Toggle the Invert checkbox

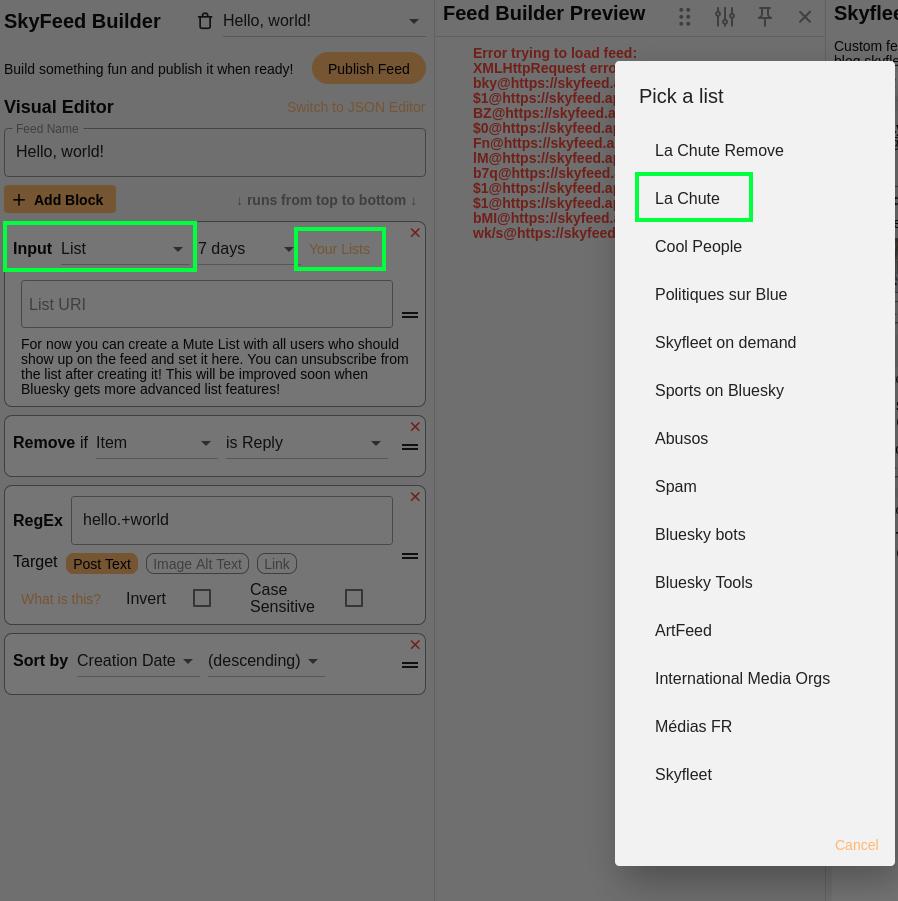click(x=202, y=598)
